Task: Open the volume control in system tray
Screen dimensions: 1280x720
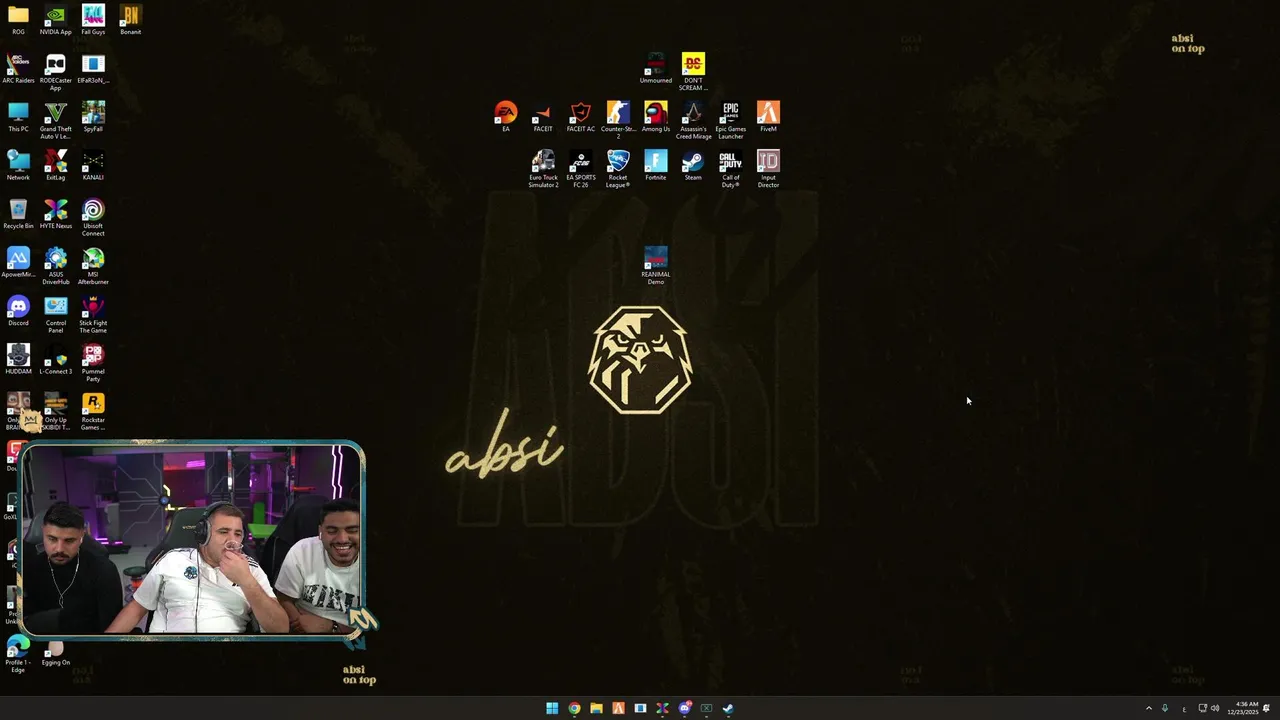Action: pyautogui.click(x=1215, y=708)
